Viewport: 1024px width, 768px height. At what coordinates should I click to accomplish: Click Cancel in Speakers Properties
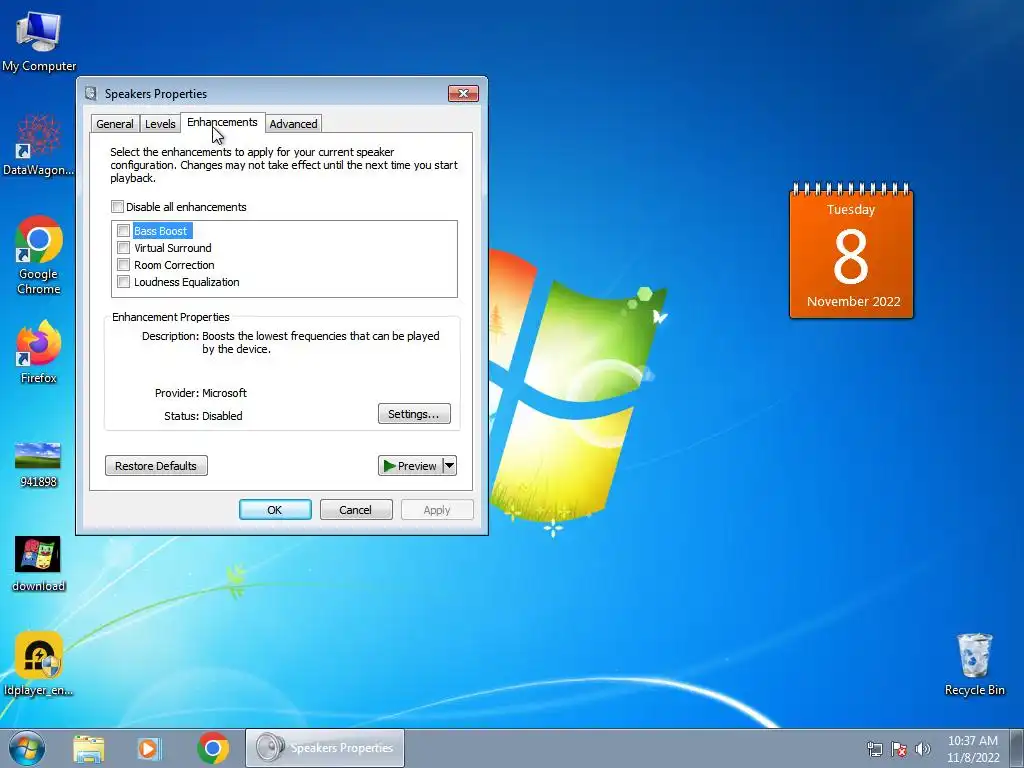(x=356, y=510)
